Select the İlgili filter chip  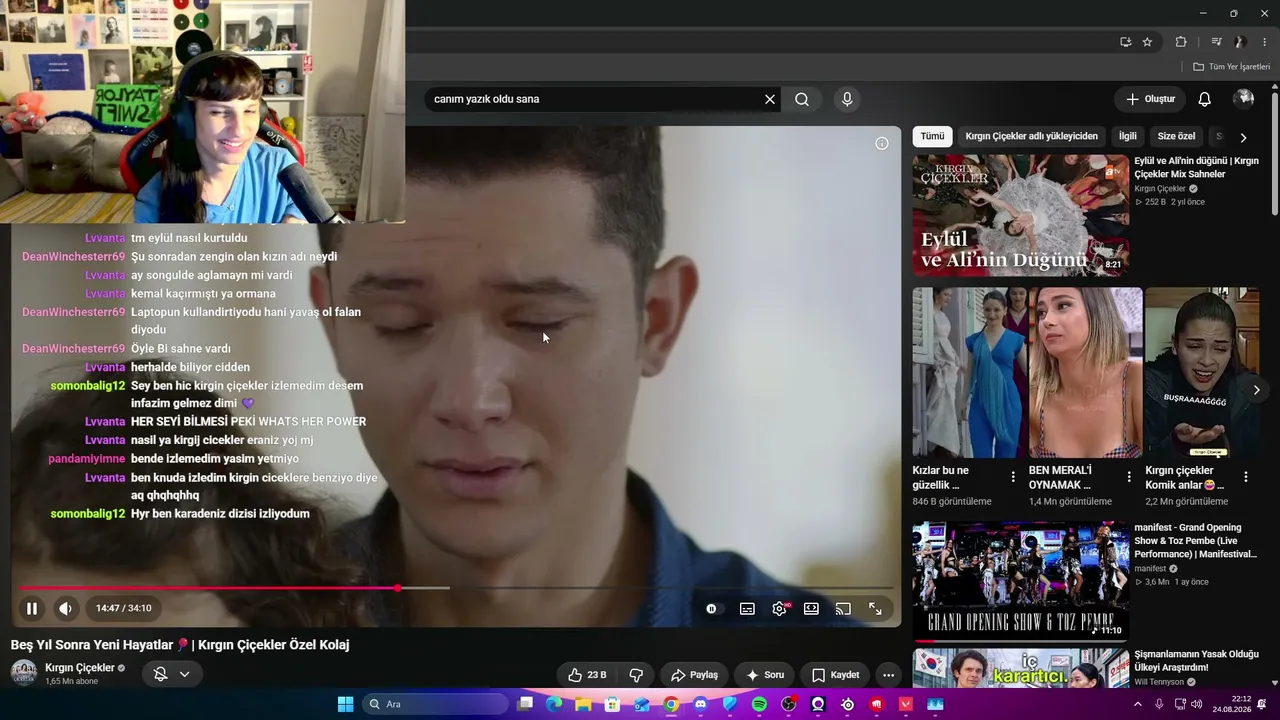point(1128,136)
